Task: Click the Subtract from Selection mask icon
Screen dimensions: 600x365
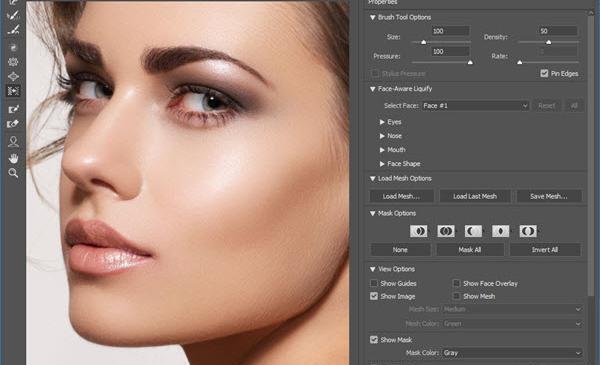Action: point(473,231)
